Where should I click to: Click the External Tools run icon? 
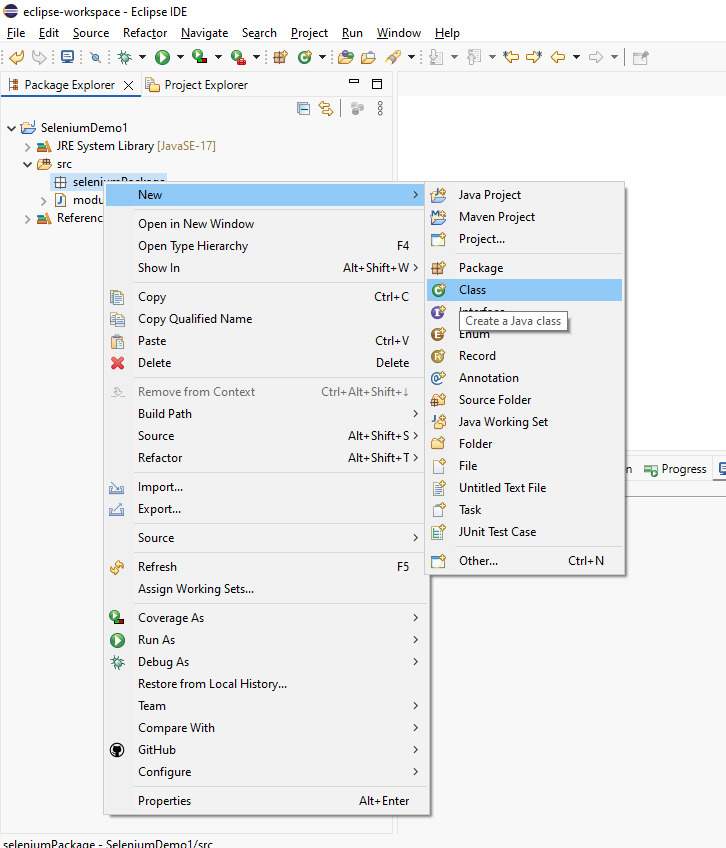click(x=238, y=57)
